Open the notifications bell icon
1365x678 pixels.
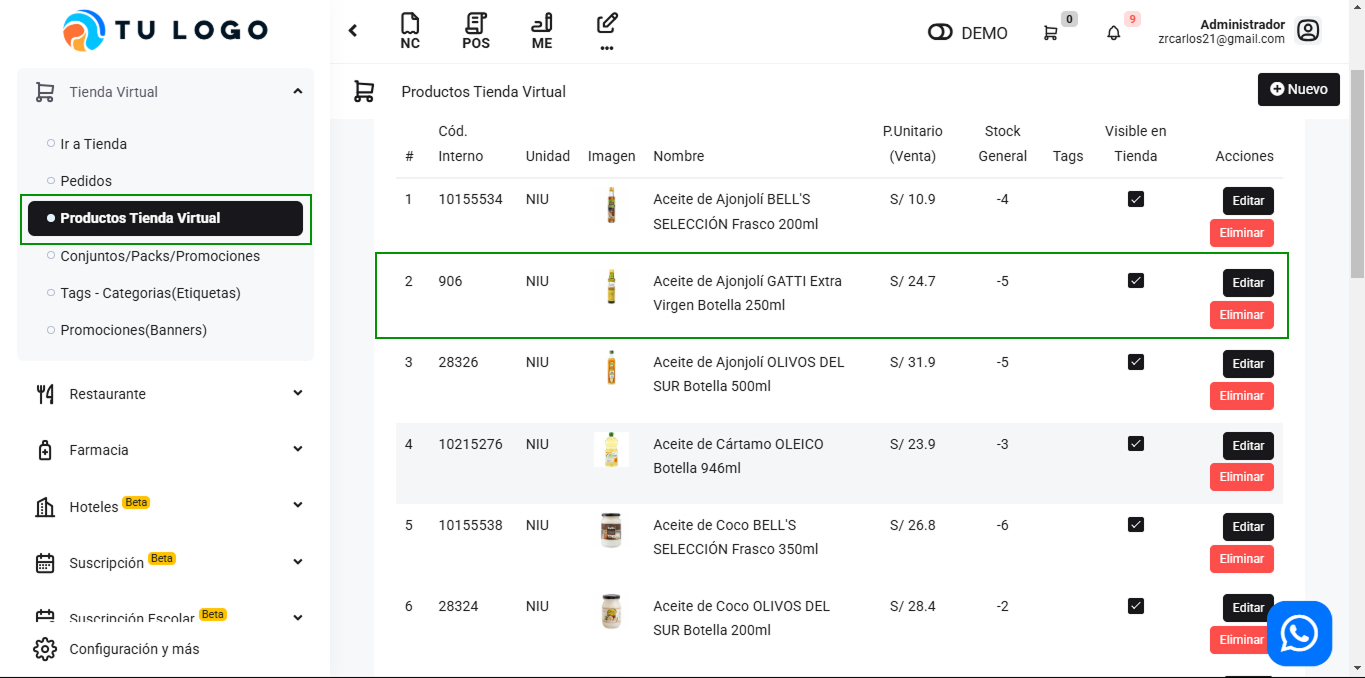(1113, 33)
